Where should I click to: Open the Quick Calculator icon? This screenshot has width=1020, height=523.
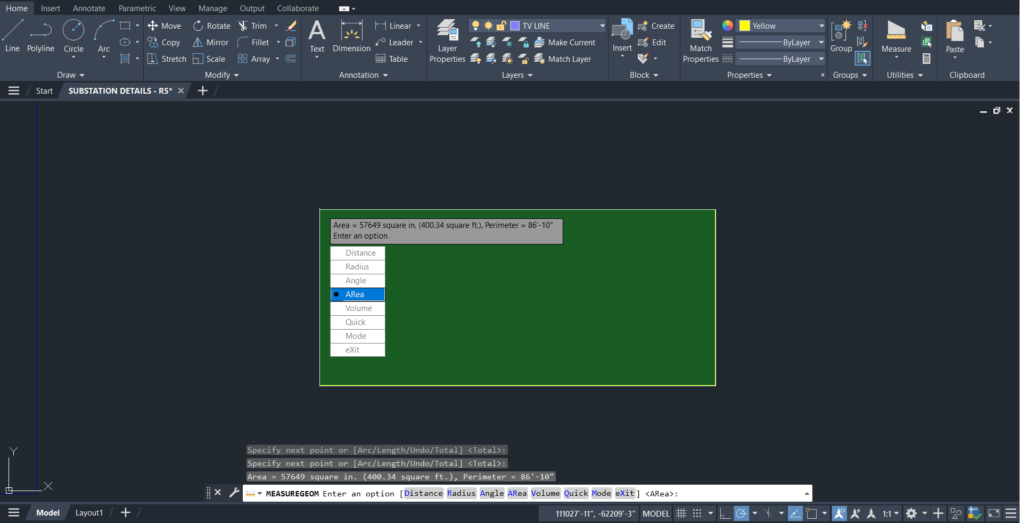[x=926, y=59]
